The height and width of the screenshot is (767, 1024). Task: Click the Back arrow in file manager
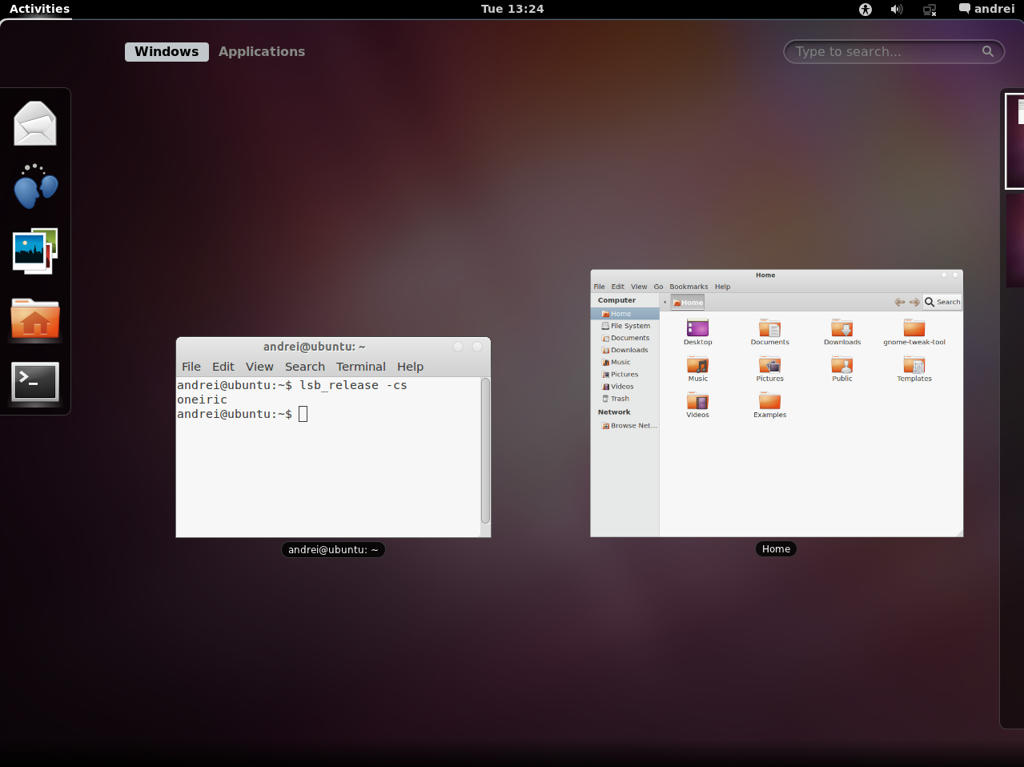point(899,302)
